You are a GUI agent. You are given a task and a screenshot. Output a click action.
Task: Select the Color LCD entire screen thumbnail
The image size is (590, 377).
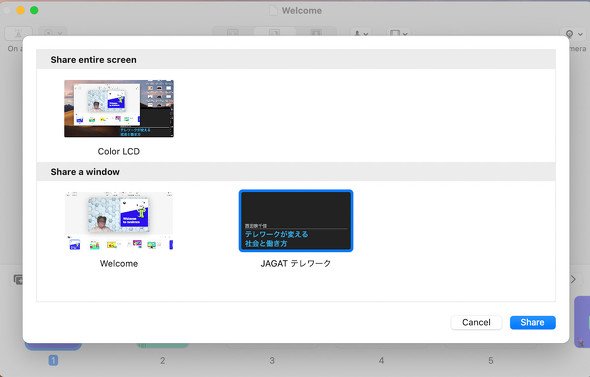[119, 108]
